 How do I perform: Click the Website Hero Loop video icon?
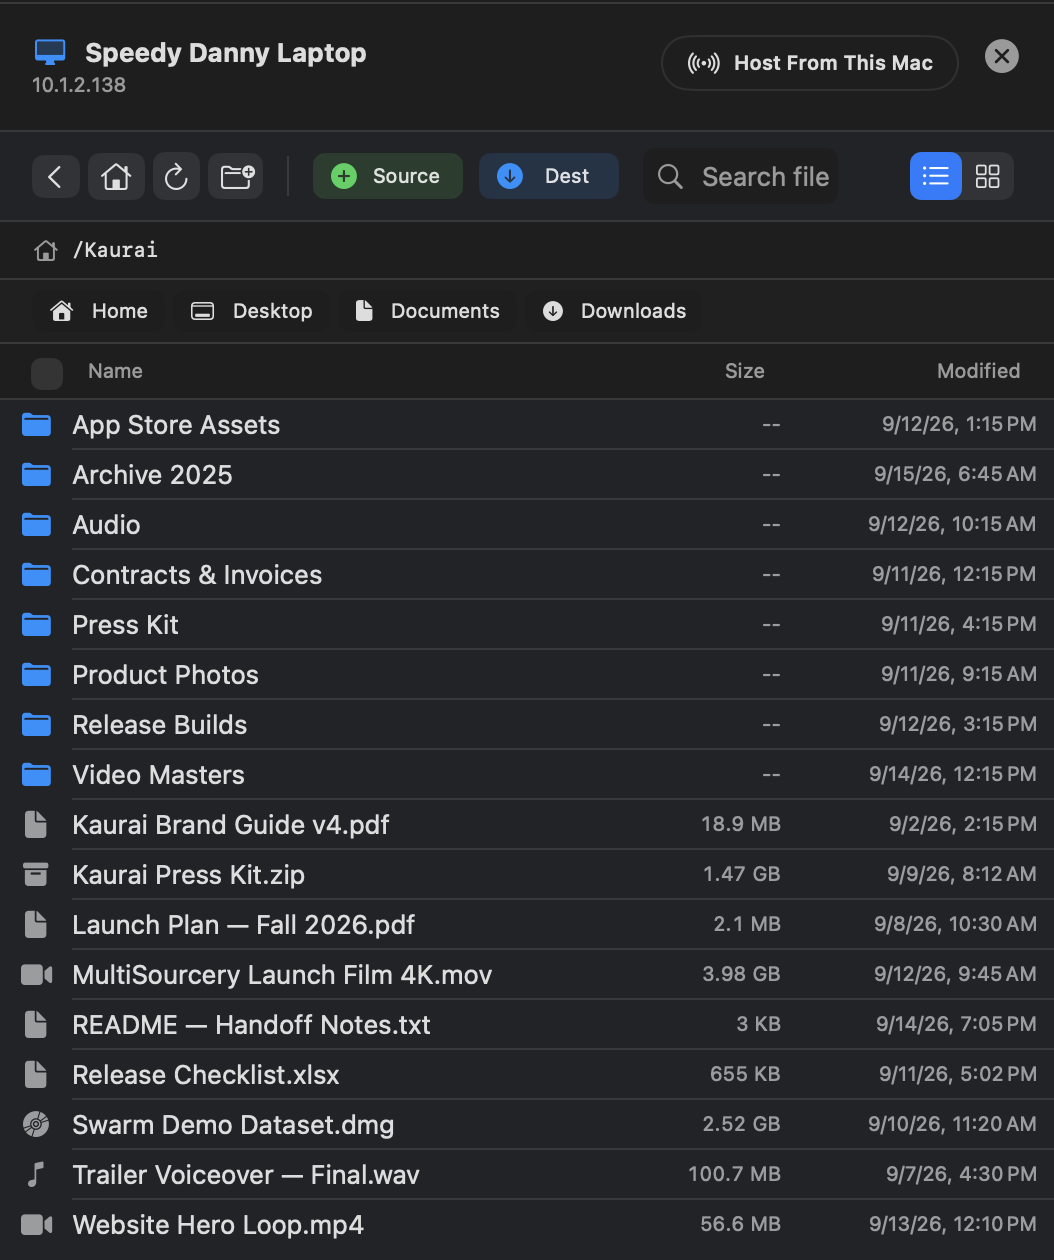[37, 1225]
